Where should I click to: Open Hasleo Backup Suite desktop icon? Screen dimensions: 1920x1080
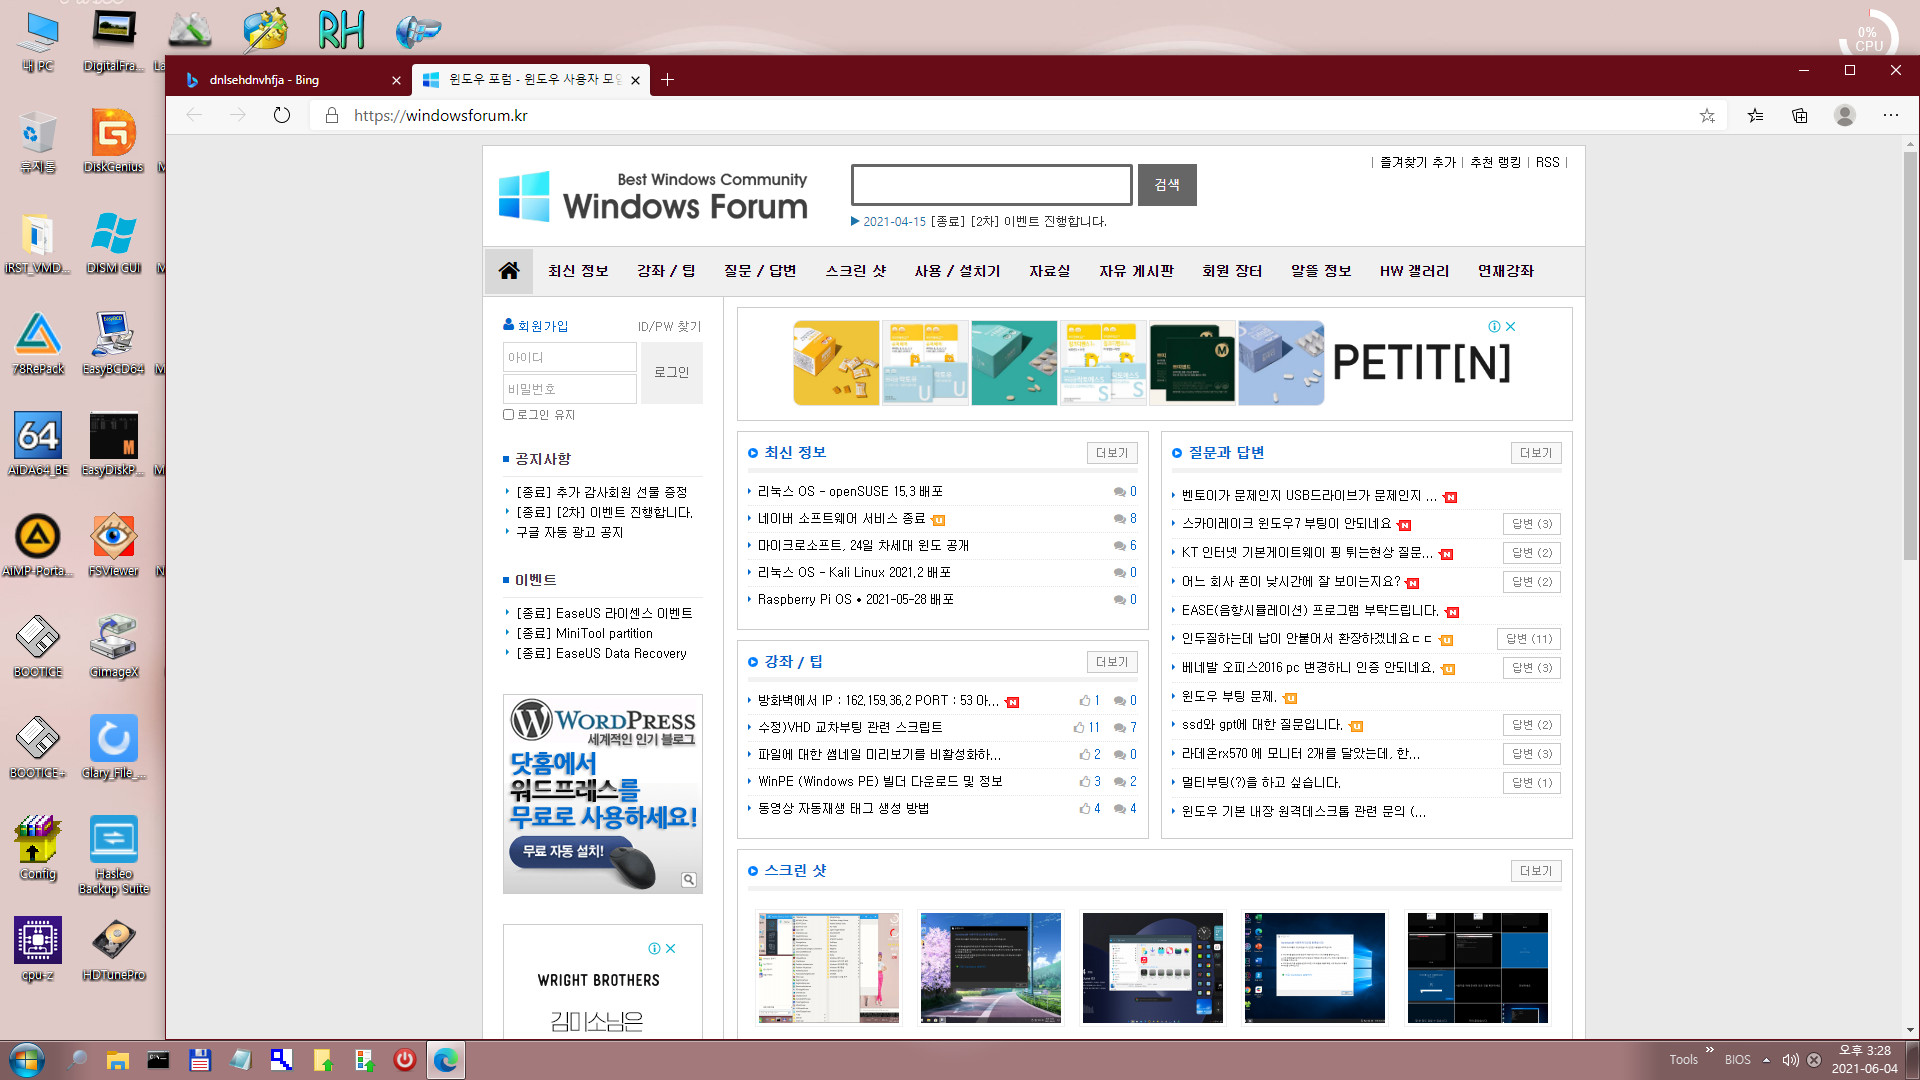click(113, 855)
